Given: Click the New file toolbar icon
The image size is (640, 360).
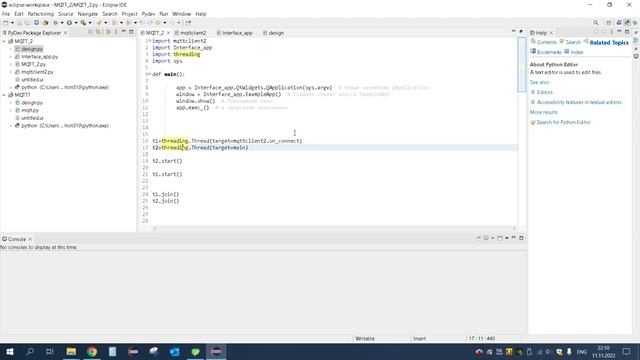Looking at the screenshot, I should pos(6,23).
